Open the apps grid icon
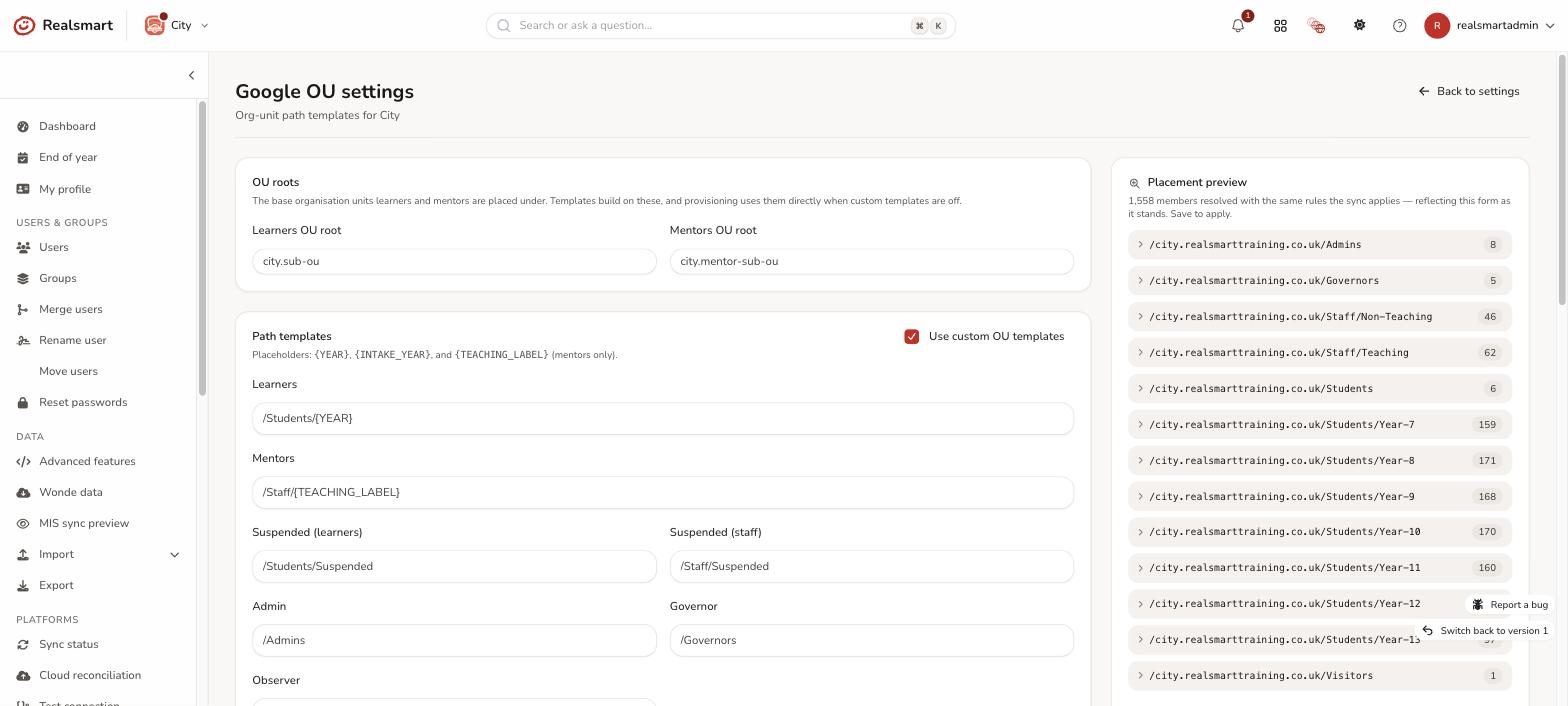The image size is (1568, 706). [x=1280, y=26]
